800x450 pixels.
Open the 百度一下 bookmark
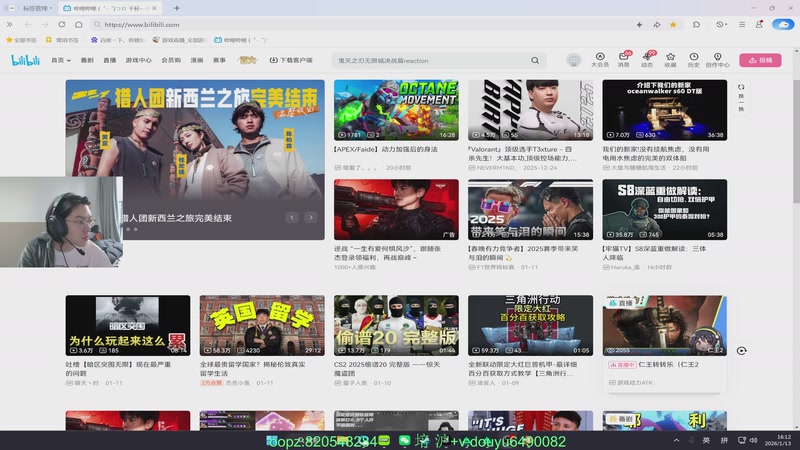[x=118, y=40]
